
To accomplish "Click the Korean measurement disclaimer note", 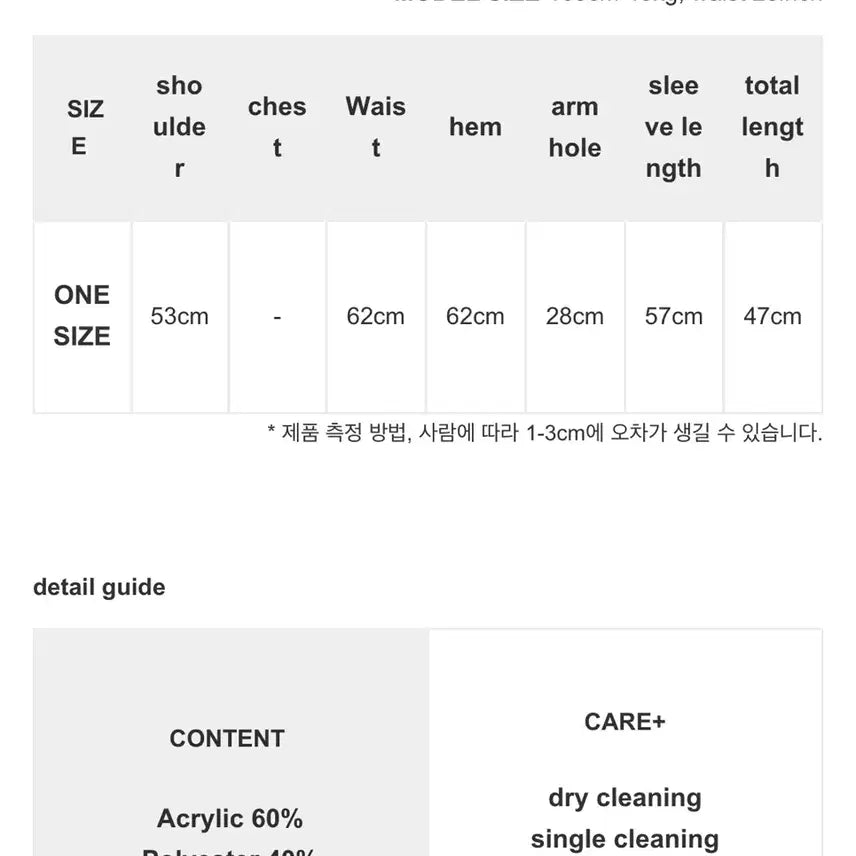I will (545, 433).
